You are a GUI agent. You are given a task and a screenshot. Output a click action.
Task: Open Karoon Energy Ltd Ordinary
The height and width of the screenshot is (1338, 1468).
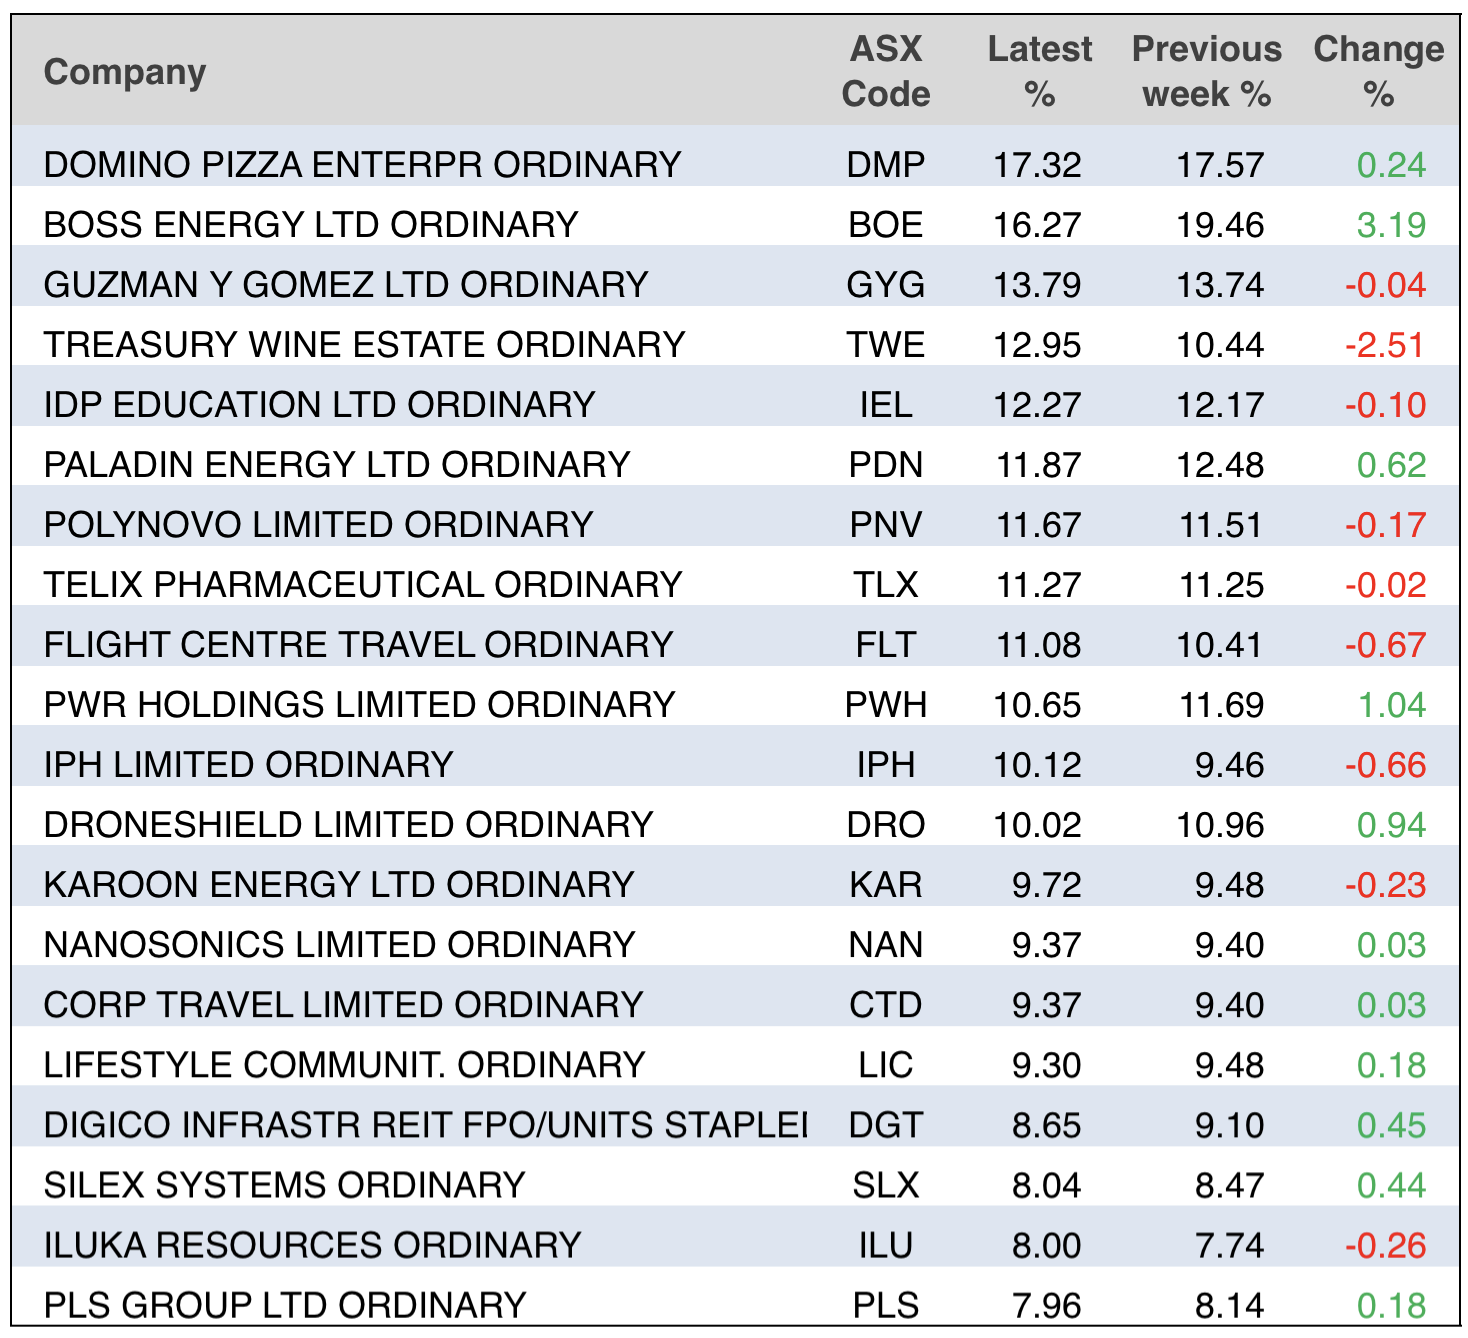(x=339, y=885)
